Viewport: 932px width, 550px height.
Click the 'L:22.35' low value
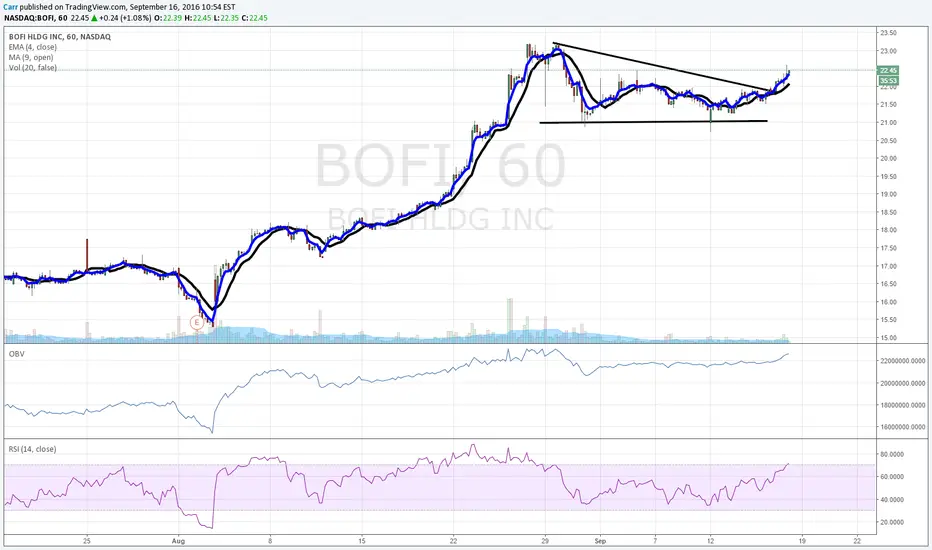pos(226,18)
